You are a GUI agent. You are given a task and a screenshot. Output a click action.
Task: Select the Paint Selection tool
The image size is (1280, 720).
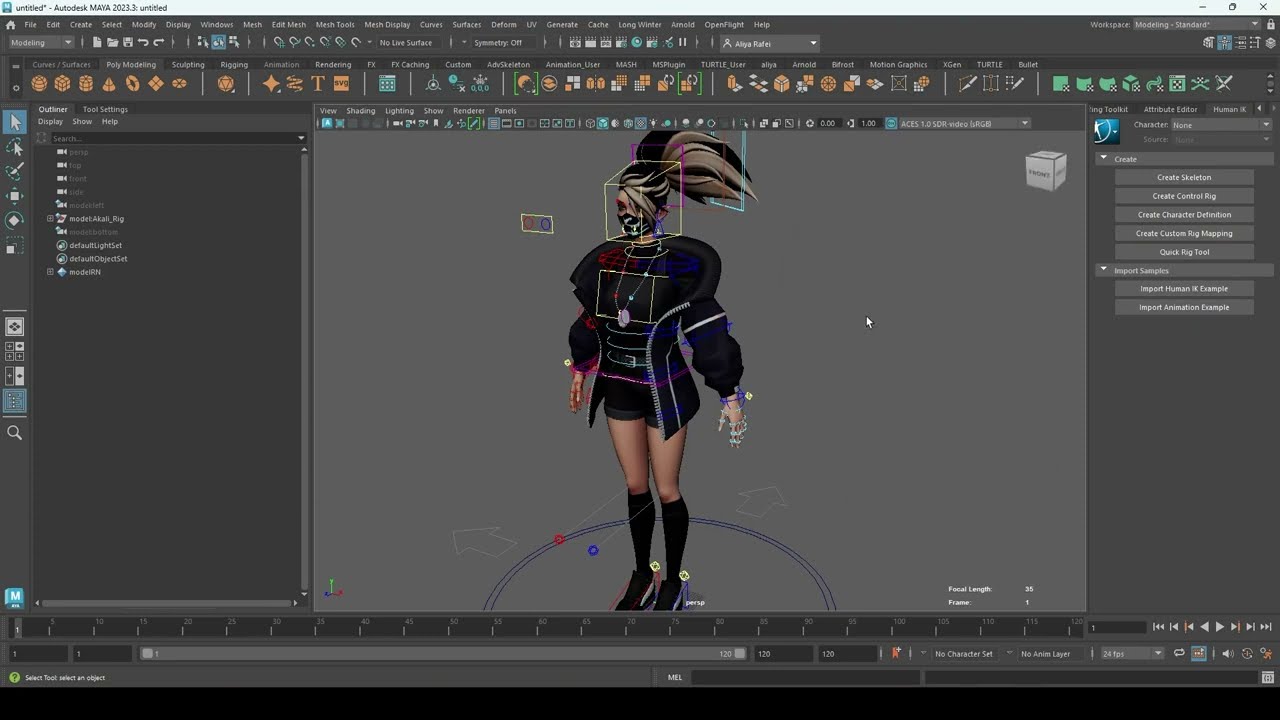click(x=14, y=172)
